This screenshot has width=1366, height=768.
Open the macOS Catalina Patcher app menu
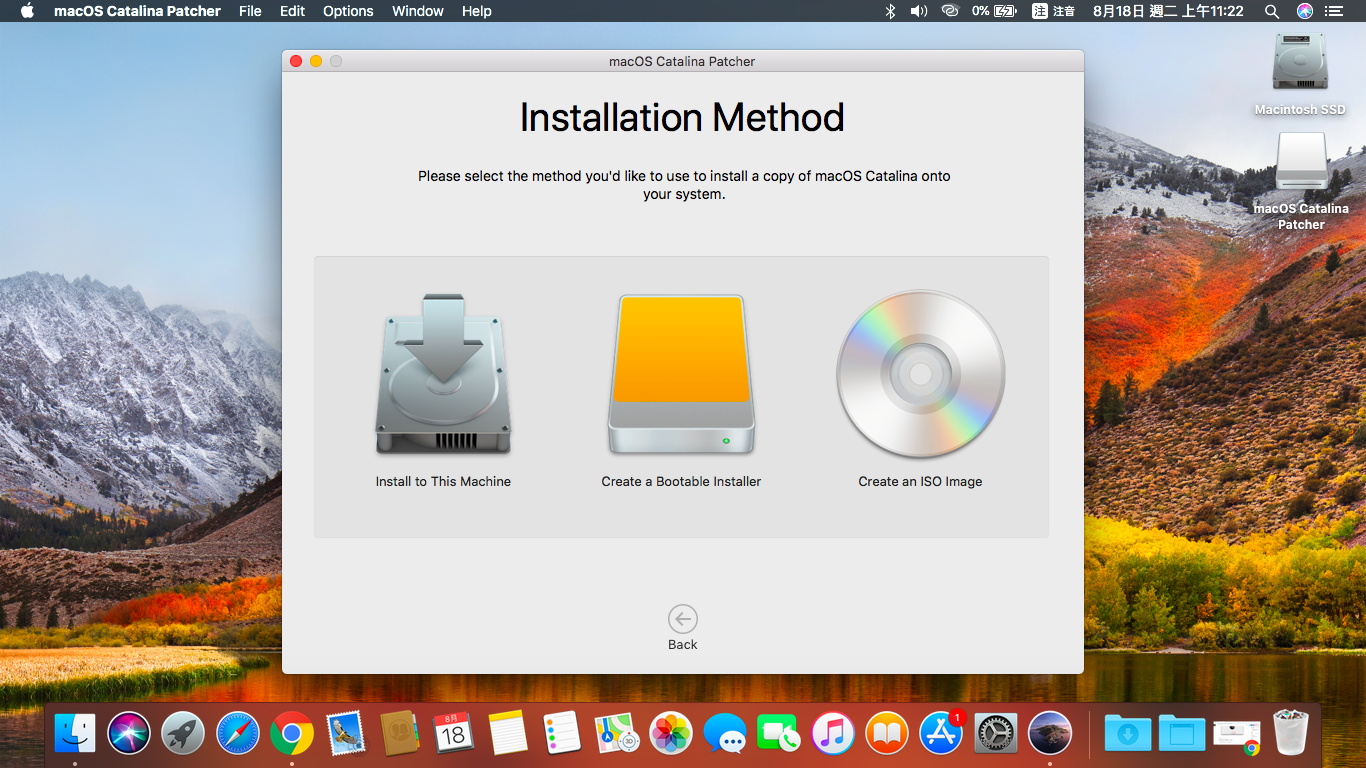pyautogui.click(x=137, y=11)
